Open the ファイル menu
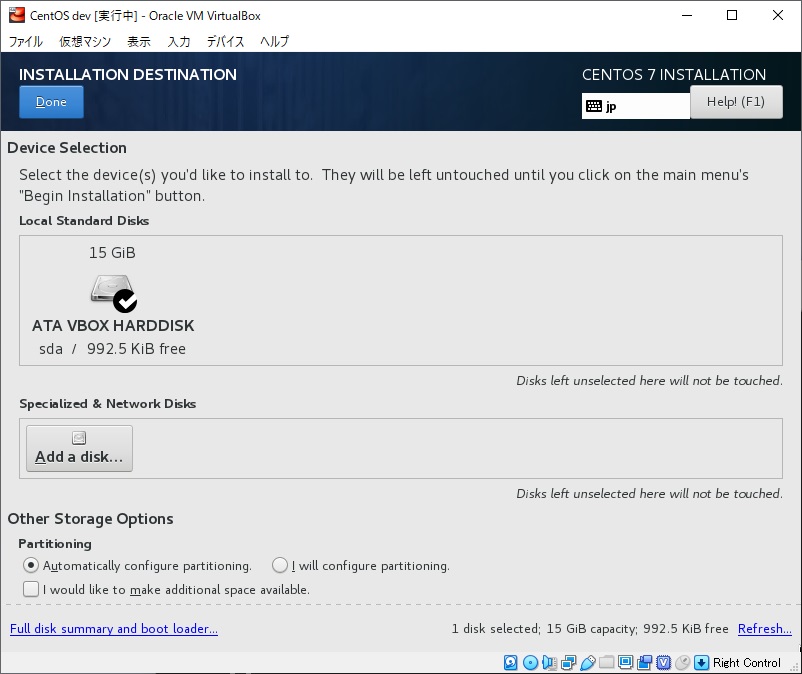This screenshot has height=674, width=802. click(26, 41)
